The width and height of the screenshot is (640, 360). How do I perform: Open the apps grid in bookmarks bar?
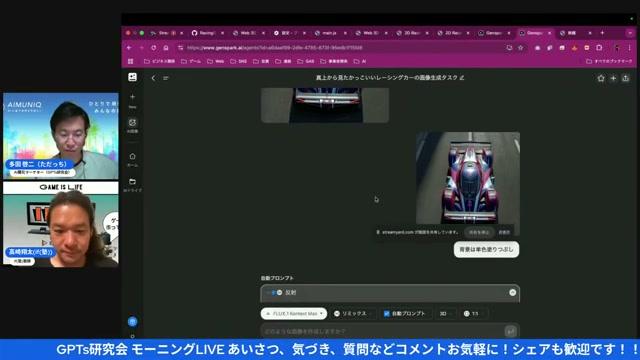[x=131, y=61]
